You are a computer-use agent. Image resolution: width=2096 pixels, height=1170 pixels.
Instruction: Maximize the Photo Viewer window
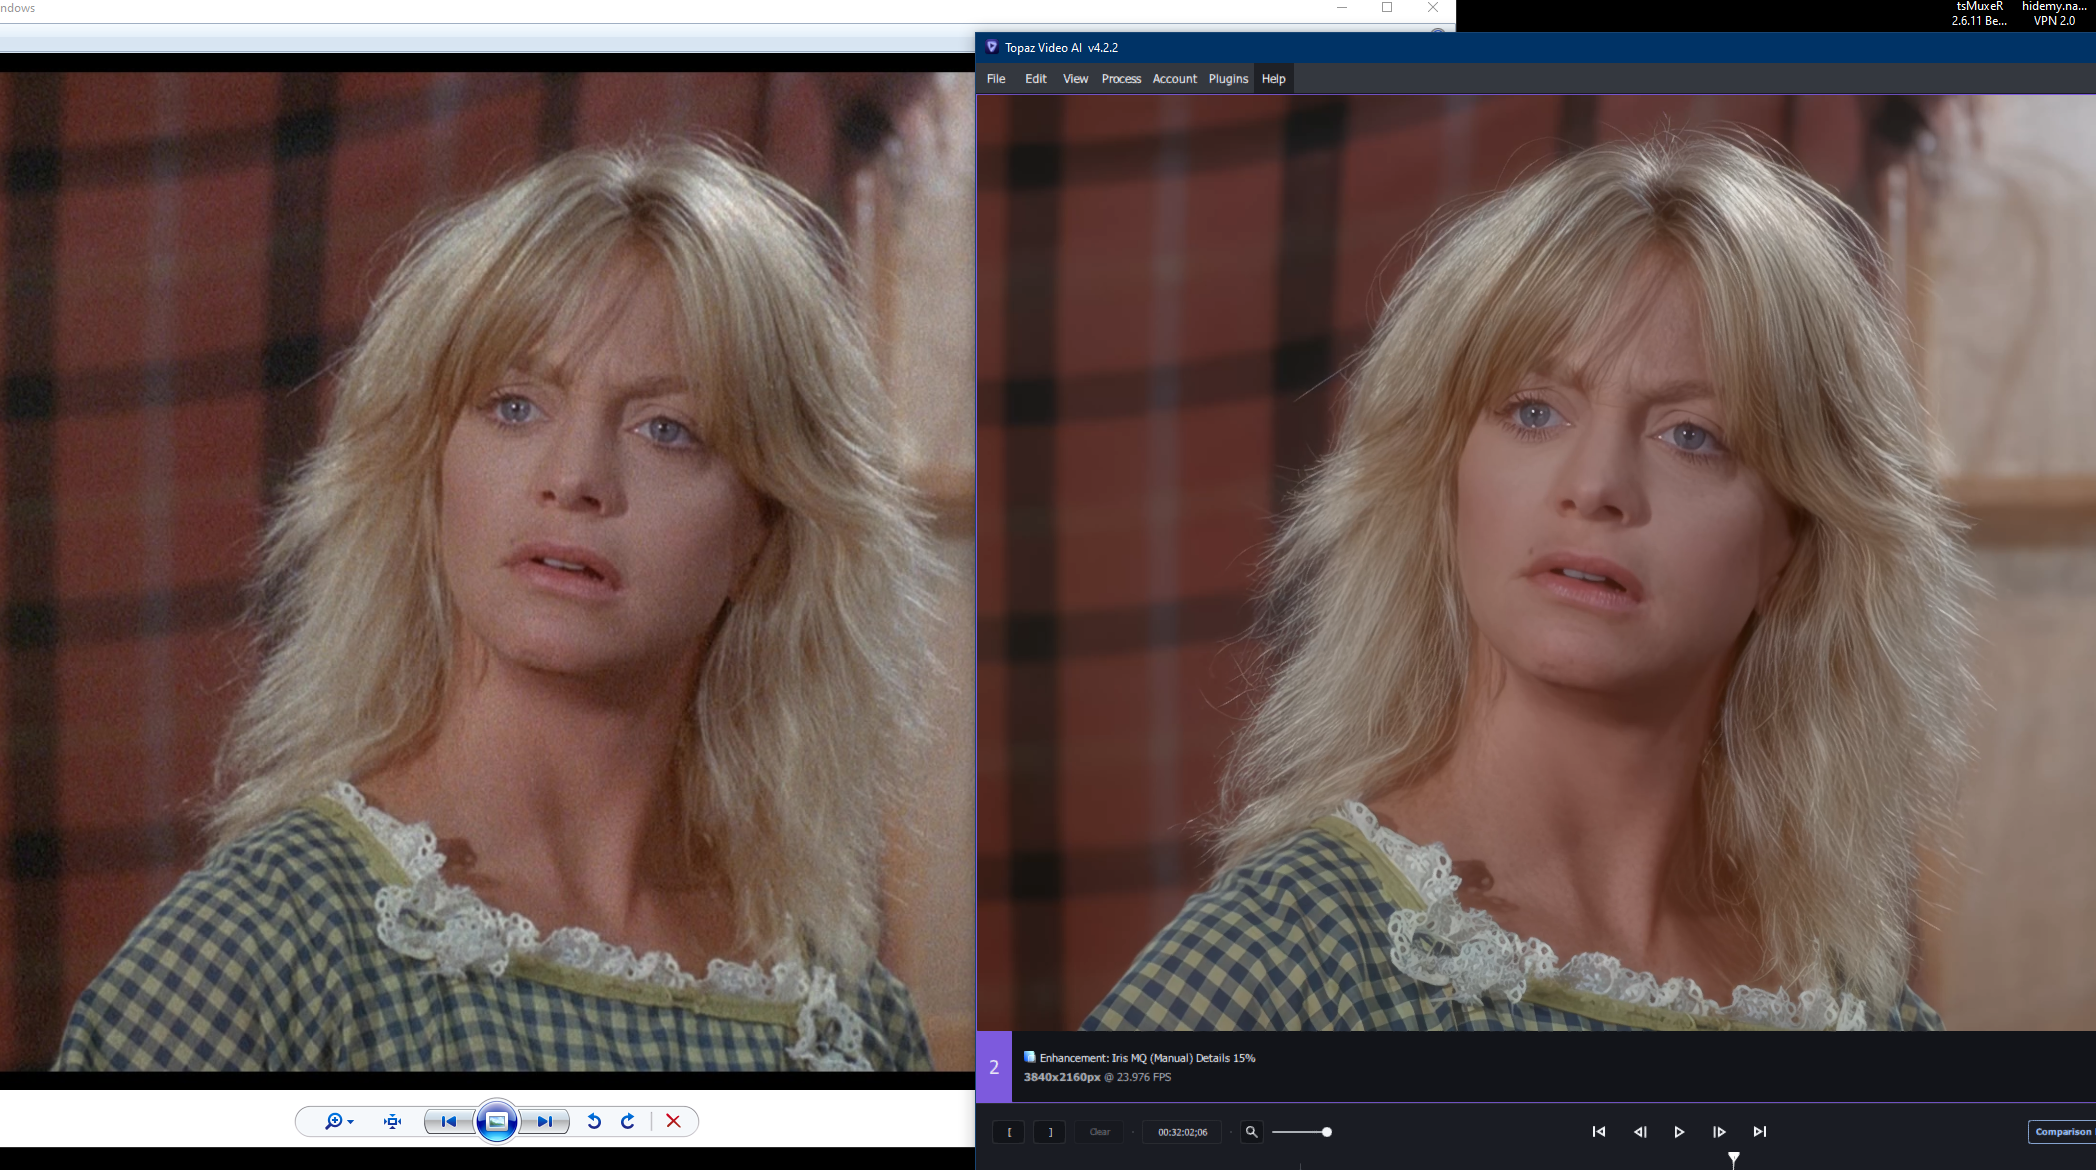tap(1387, 8)
